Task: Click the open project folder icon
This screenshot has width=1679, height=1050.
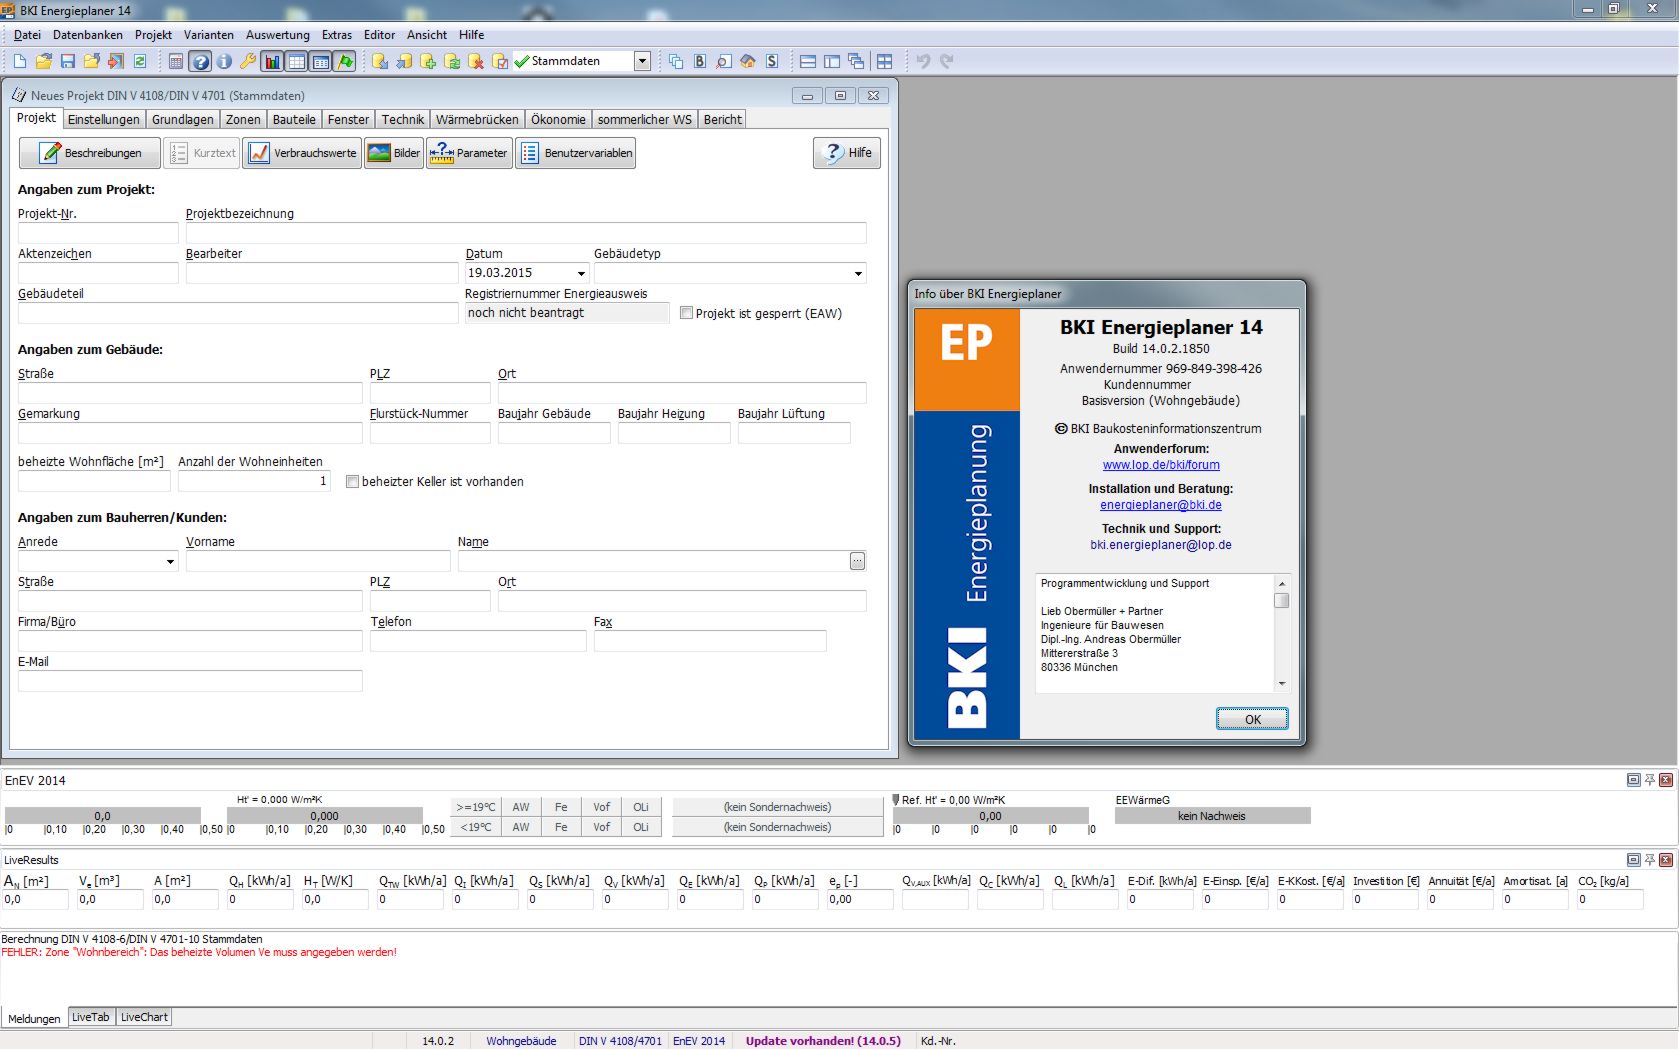Action: pos(43,61)
